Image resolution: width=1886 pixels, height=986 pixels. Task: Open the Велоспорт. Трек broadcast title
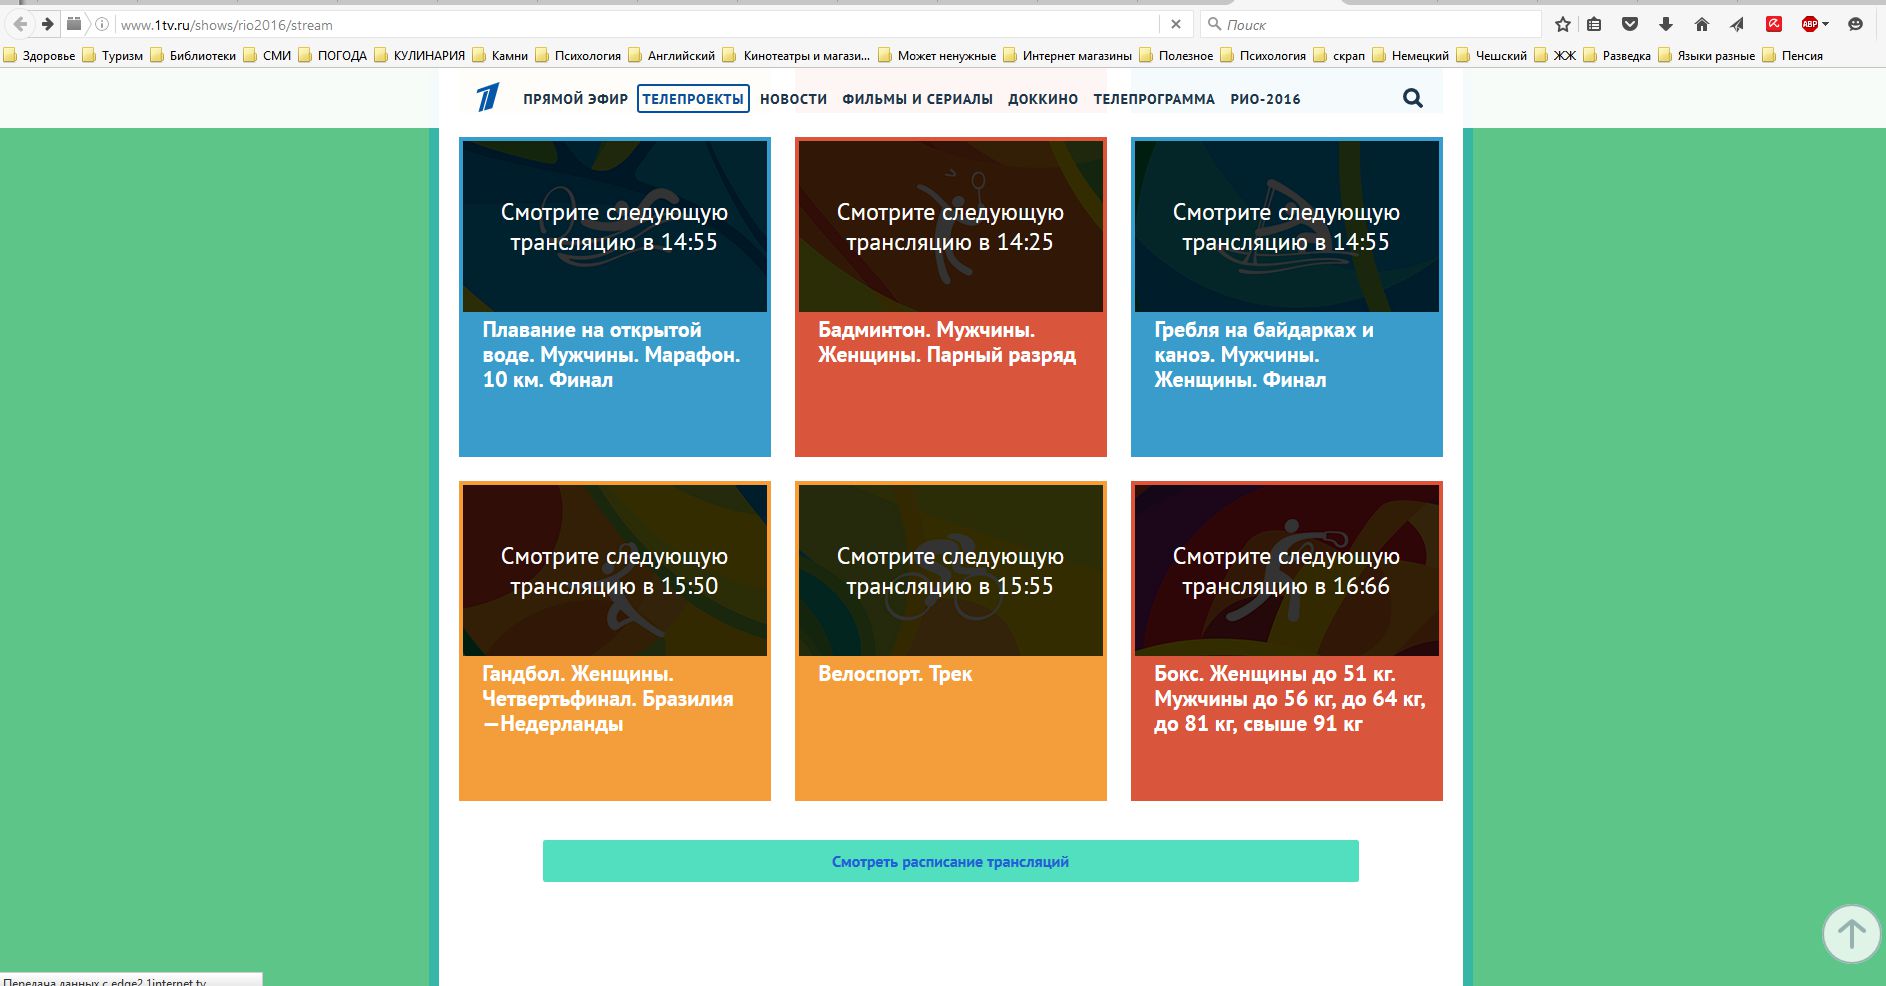point(895,674)
